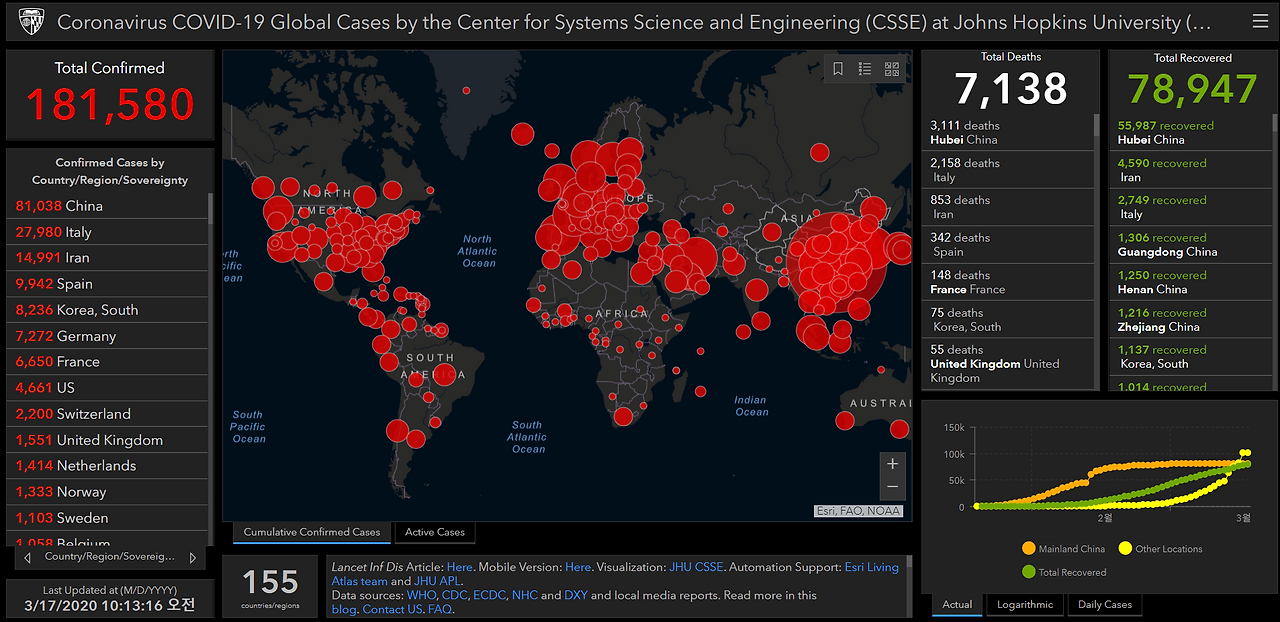This screenshot has width=1280, height=622.
Task: Click France 148 deaths entry
Action: (x=1009, y=282)
